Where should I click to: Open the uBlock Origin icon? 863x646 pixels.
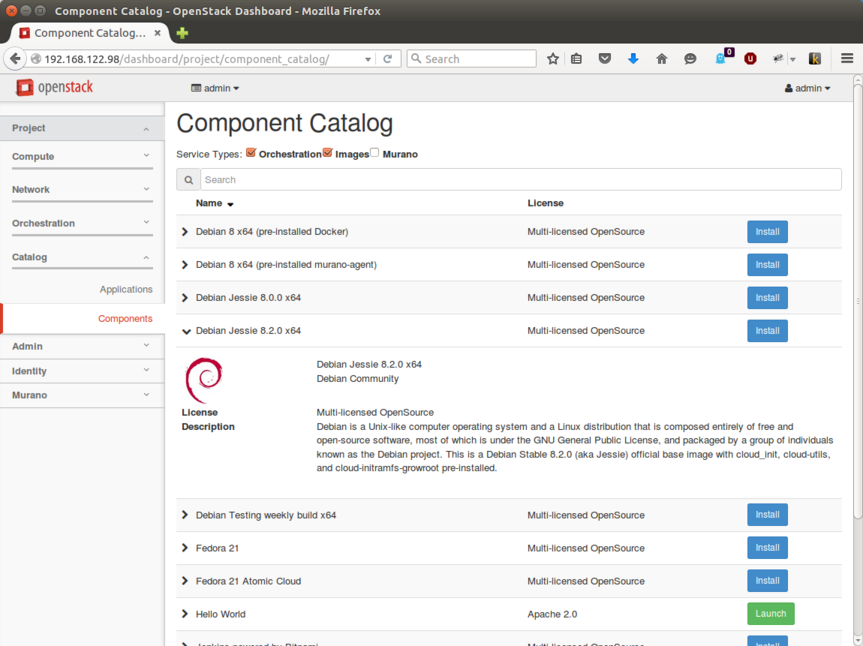tap(750, 58)
